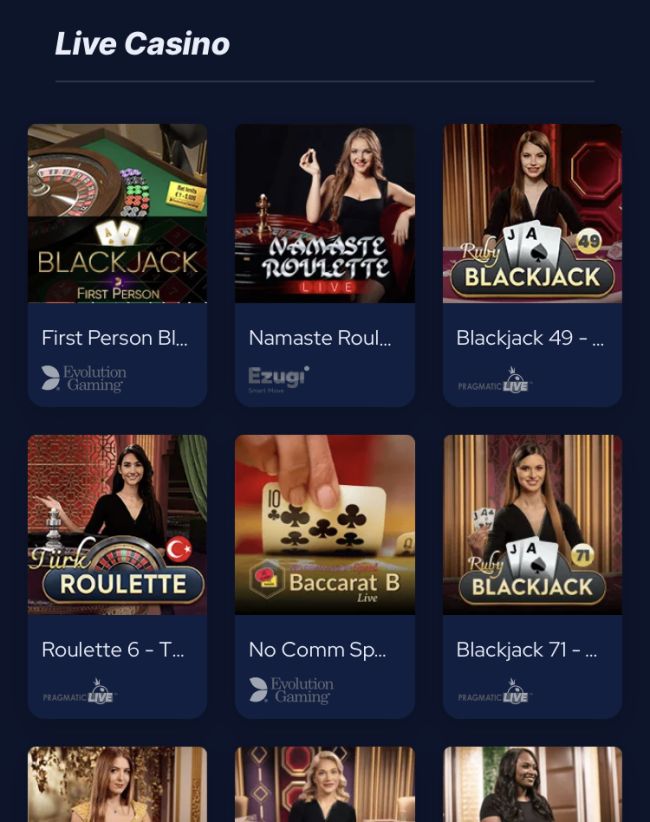Select the 'Namaste Roul...' game title
The height and width of the screenshot is (822, 650).
[320, 338]
